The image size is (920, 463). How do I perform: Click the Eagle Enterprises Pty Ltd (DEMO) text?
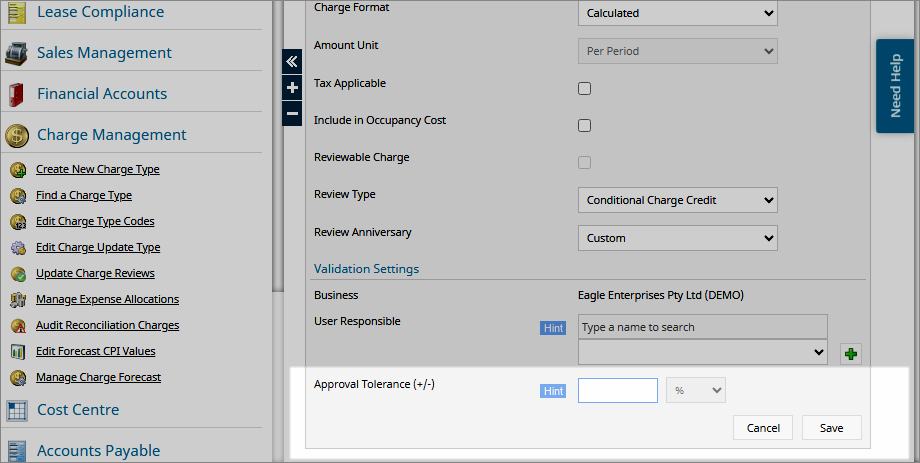click(x=661, y=295)
